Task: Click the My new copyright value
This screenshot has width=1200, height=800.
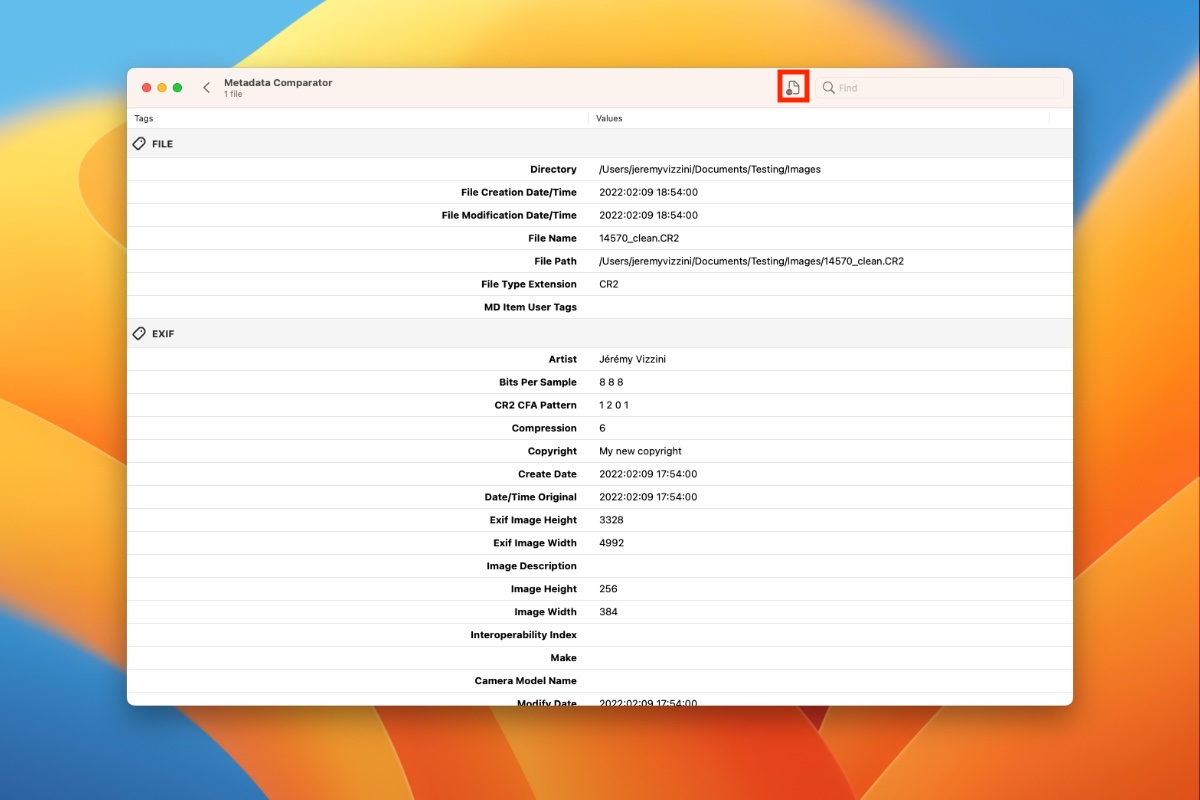Action: (640, 451)
